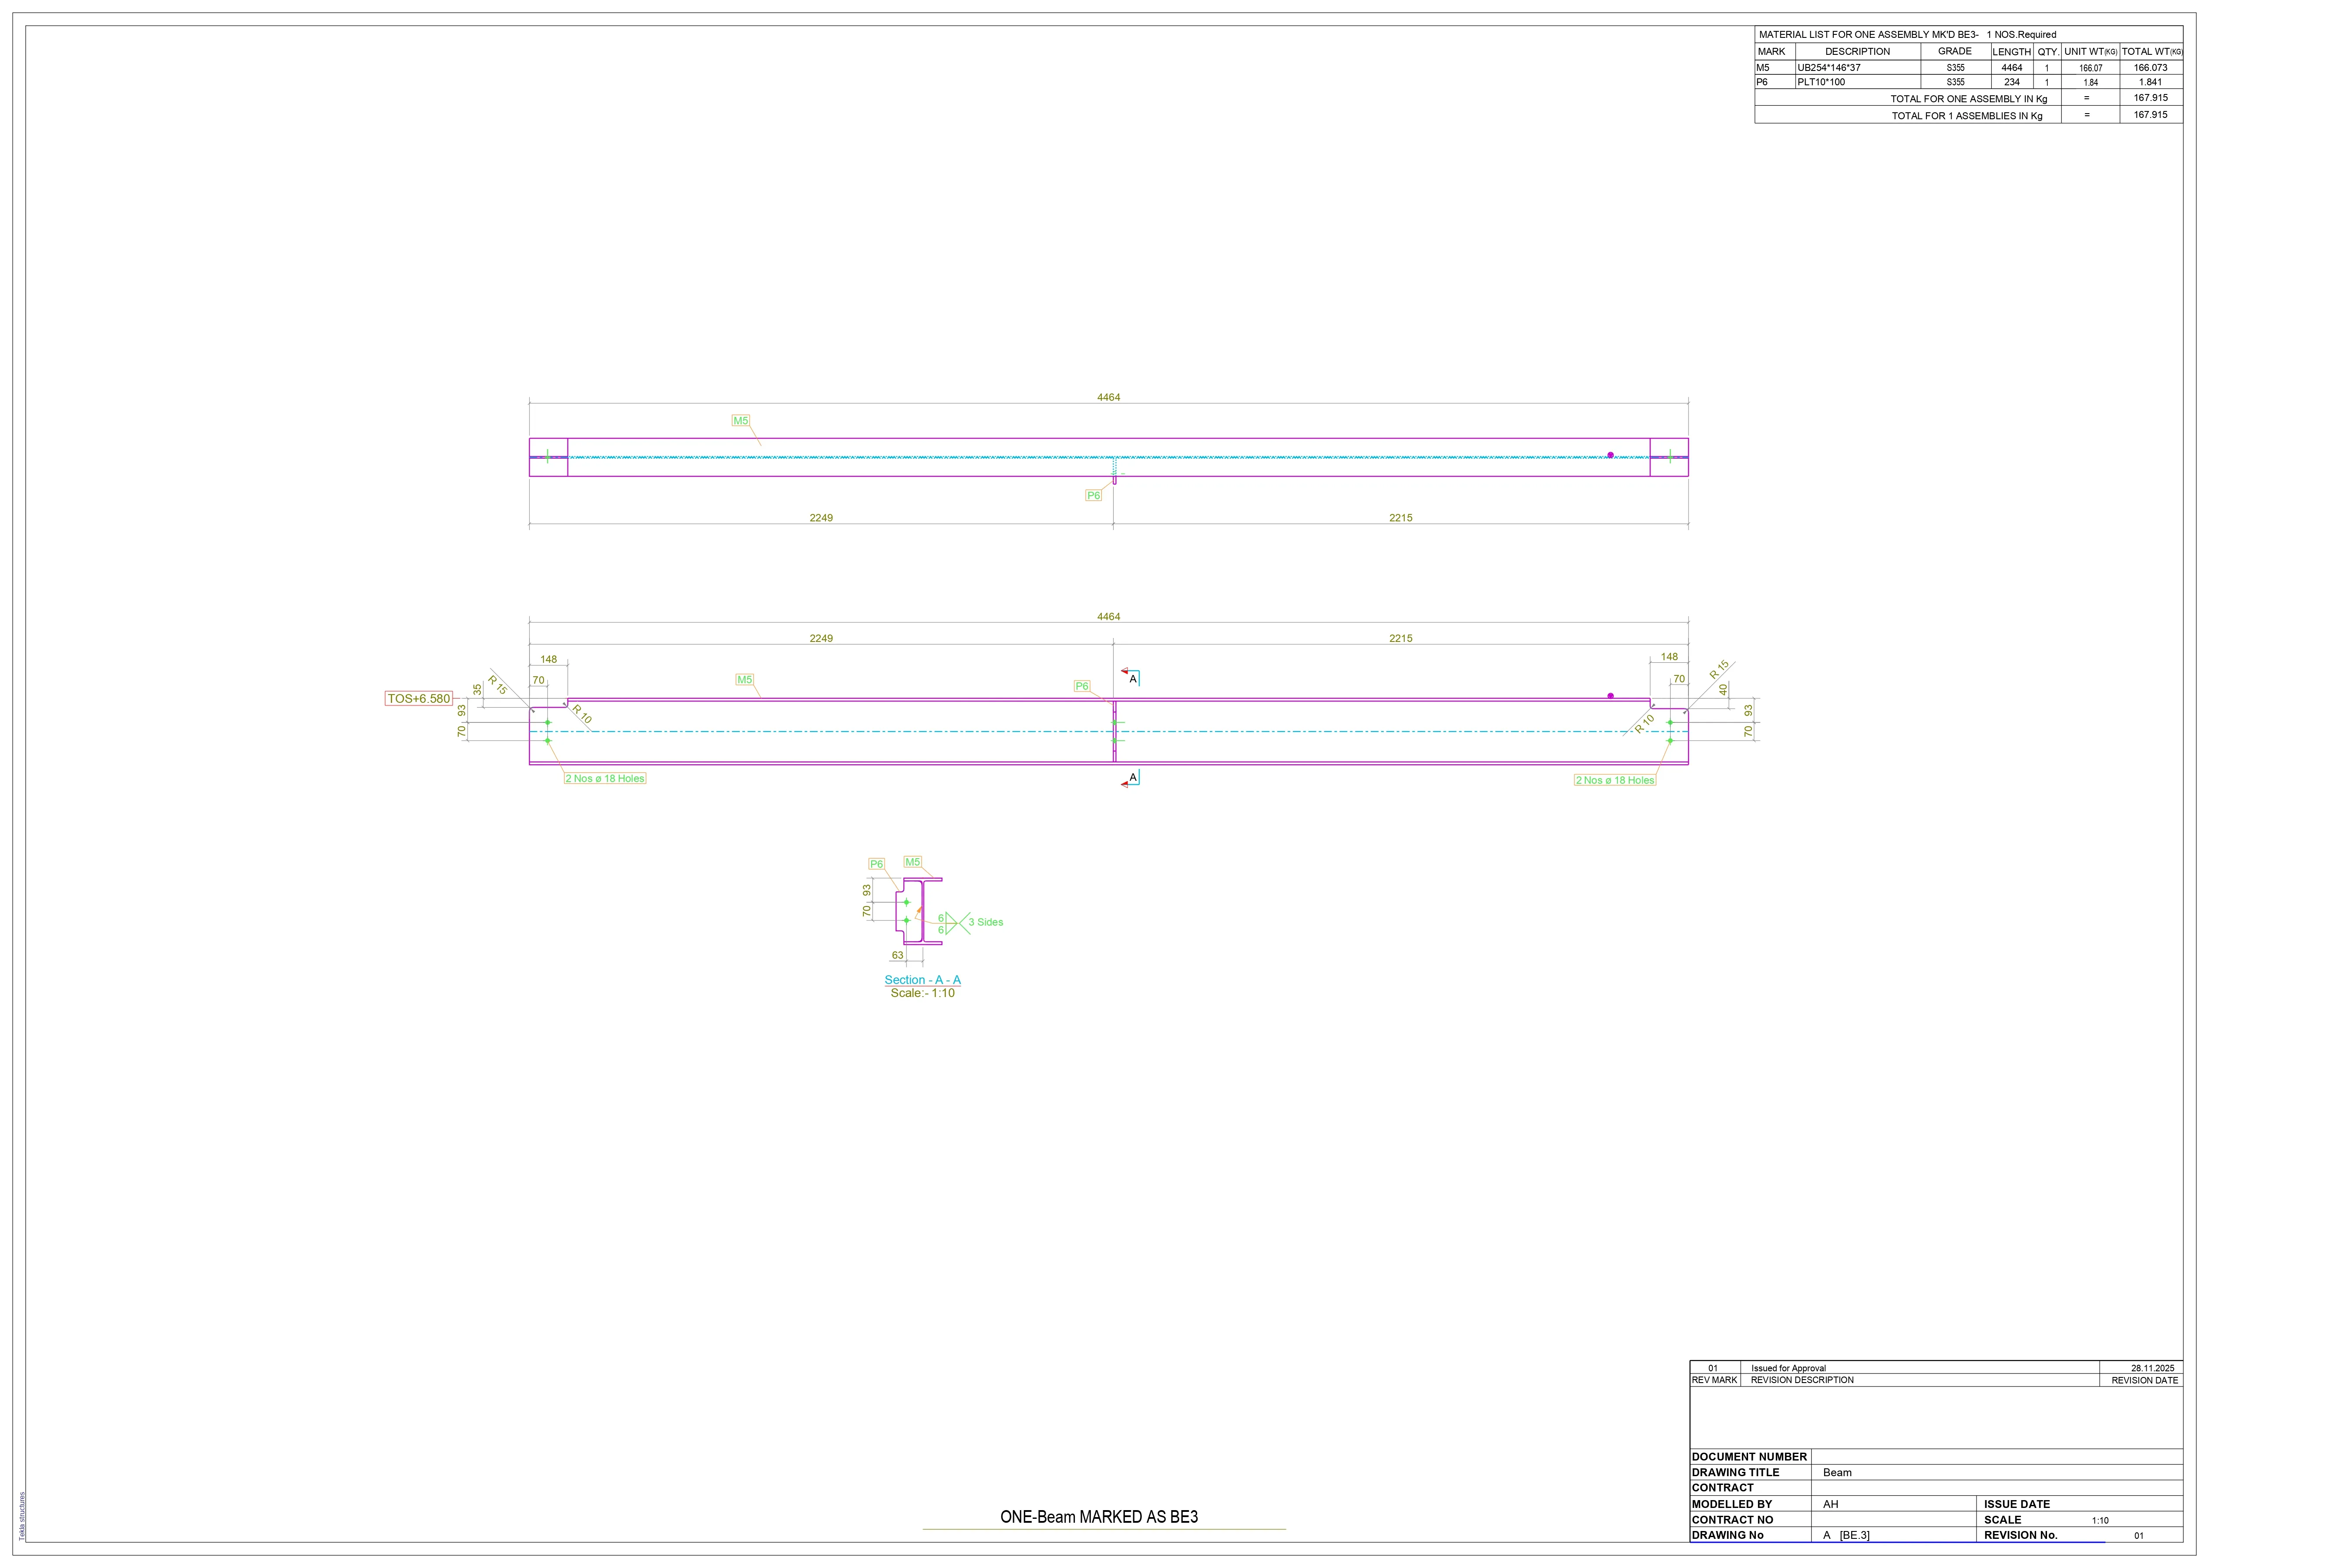
Task: Click the TOS+6.580 level label
Action: coord(419,698)
